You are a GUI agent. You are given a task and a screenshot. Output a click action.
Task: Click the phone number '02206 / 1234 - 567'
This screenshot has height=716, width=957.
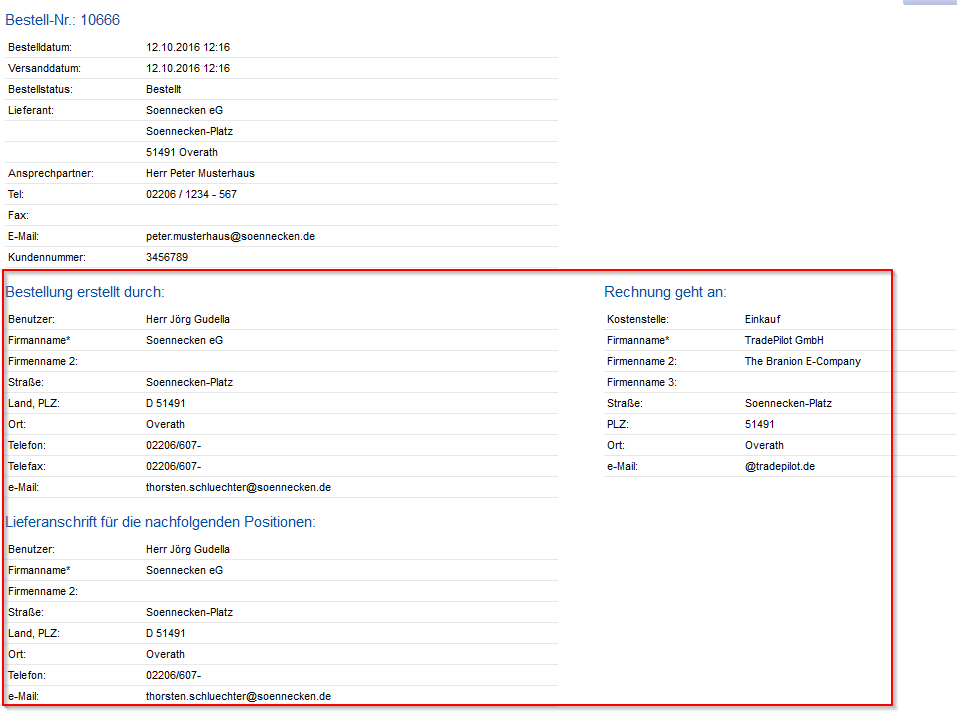click(x=191, y=194)
